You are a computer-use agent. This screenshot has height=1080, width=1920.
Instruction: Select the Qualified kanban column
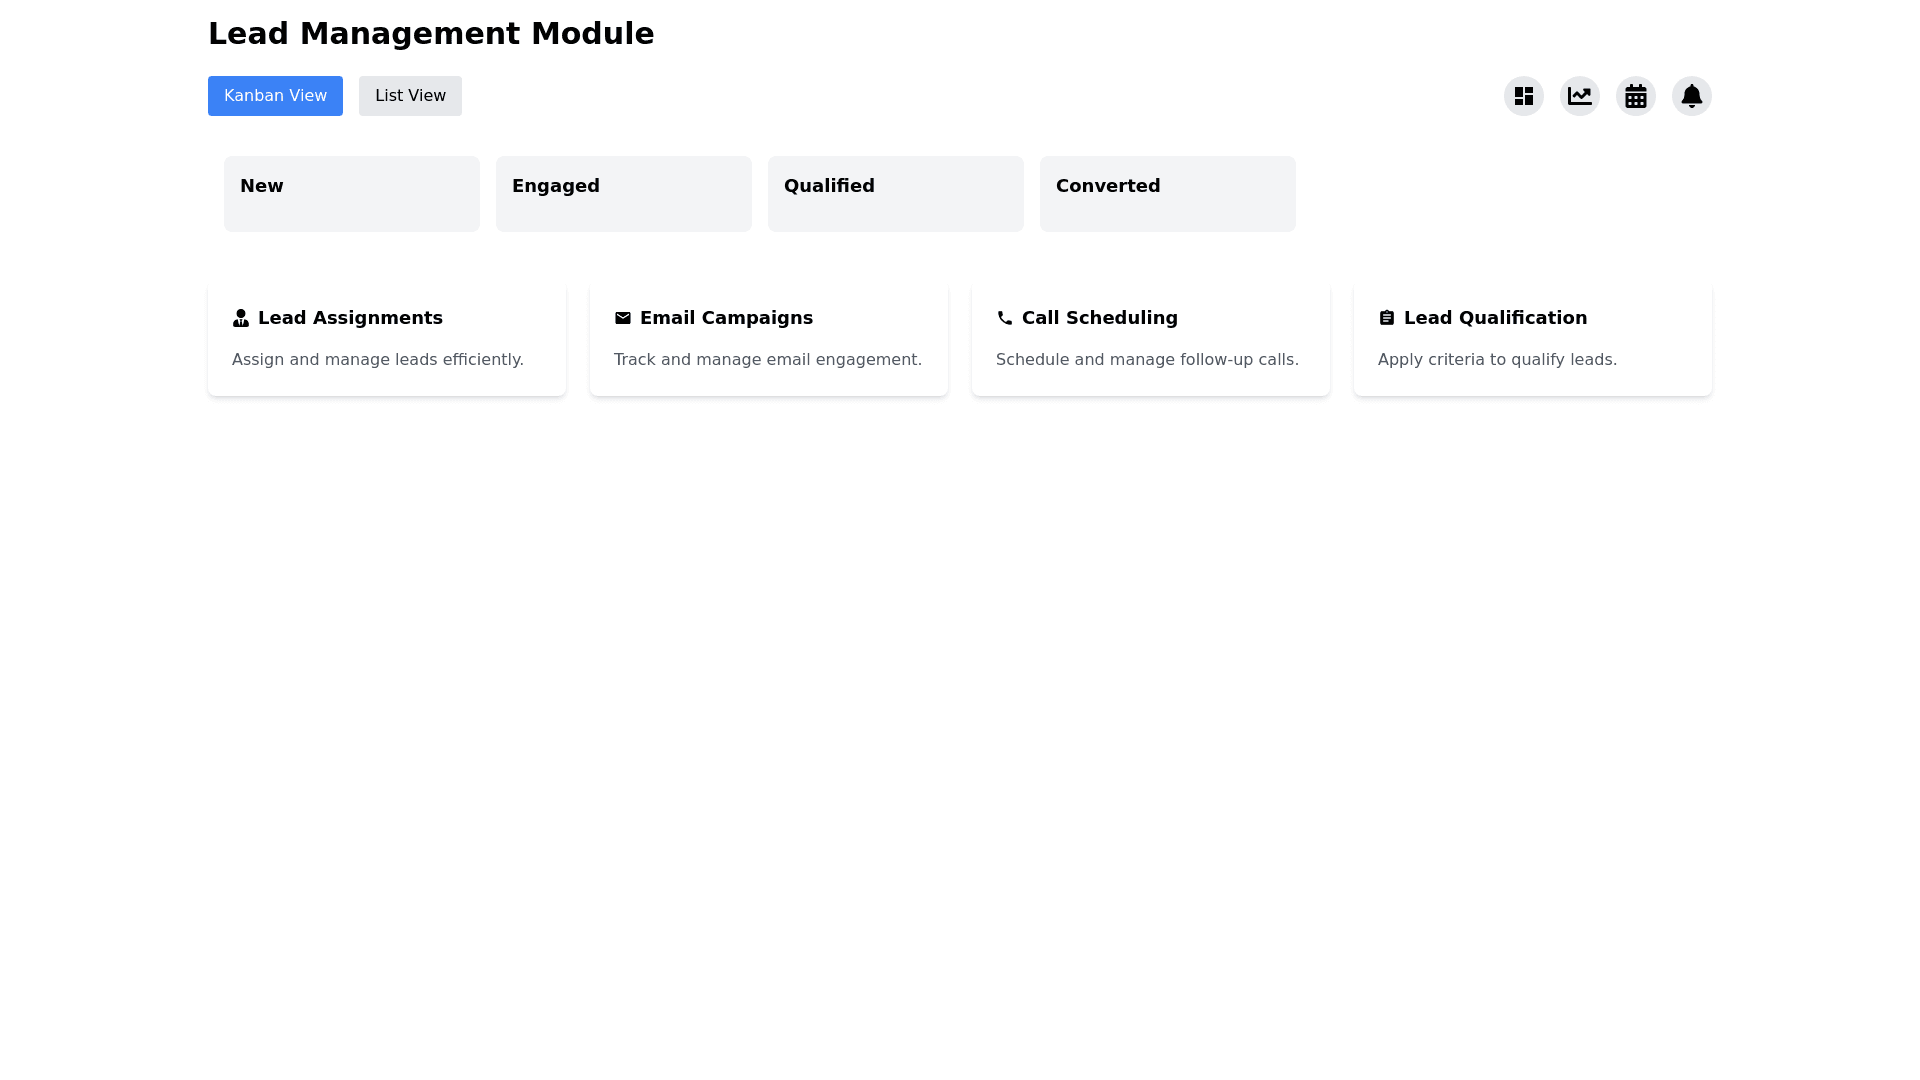(x=896, y=194)
